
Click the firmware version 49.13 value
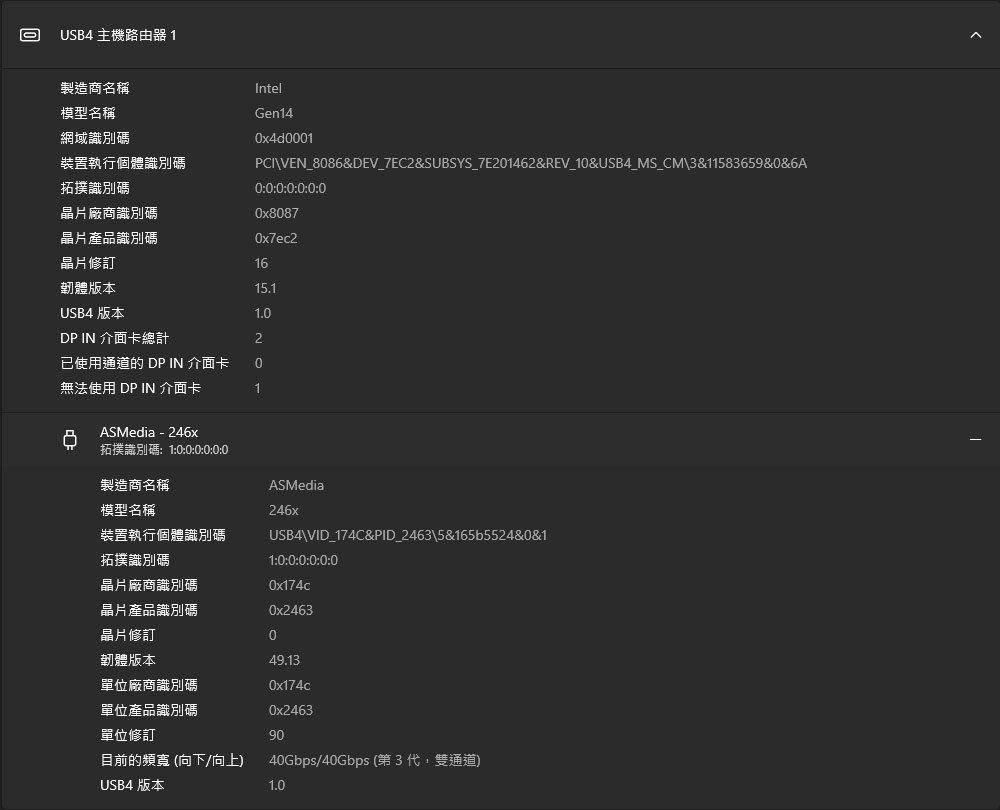284,660
